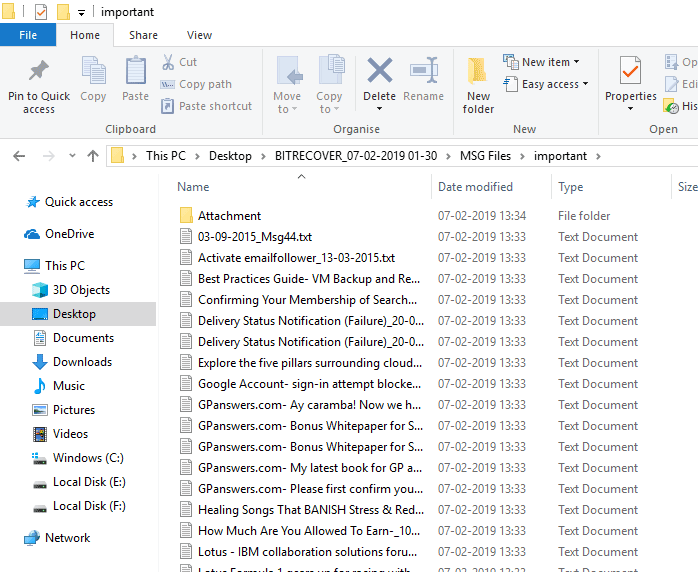The height and width of the screenshot is (572, 698).
Task: Select file 03-09-2015_Msg44.txt
Action: pos(255,237)
